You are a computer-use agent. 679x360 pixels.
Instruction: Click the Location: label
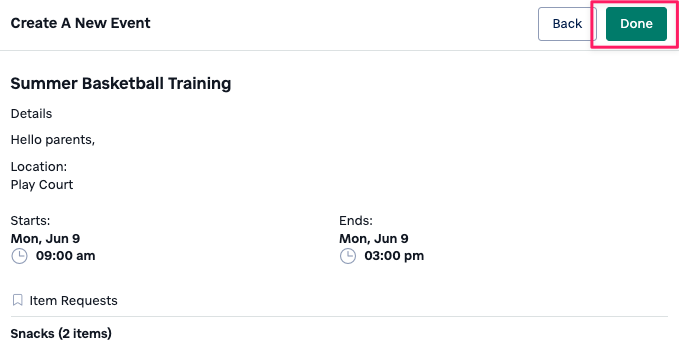[39, 167]
